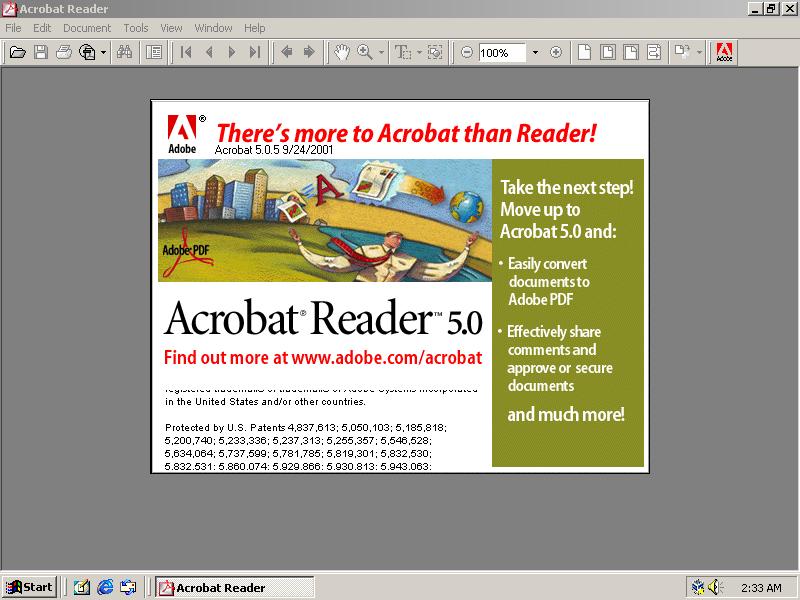Viewport: 800px width, 600px height.
Task: Open the Tools menu
Action: tap(136, 28)
